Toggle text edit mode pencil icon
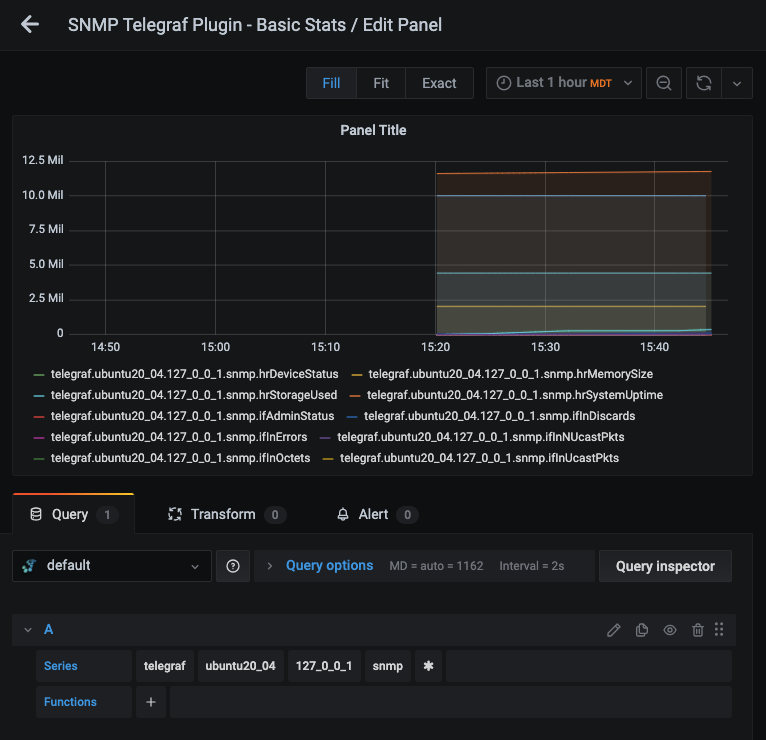Image resolution: width=766 pixels, height=740 pixels. [614, 630]
